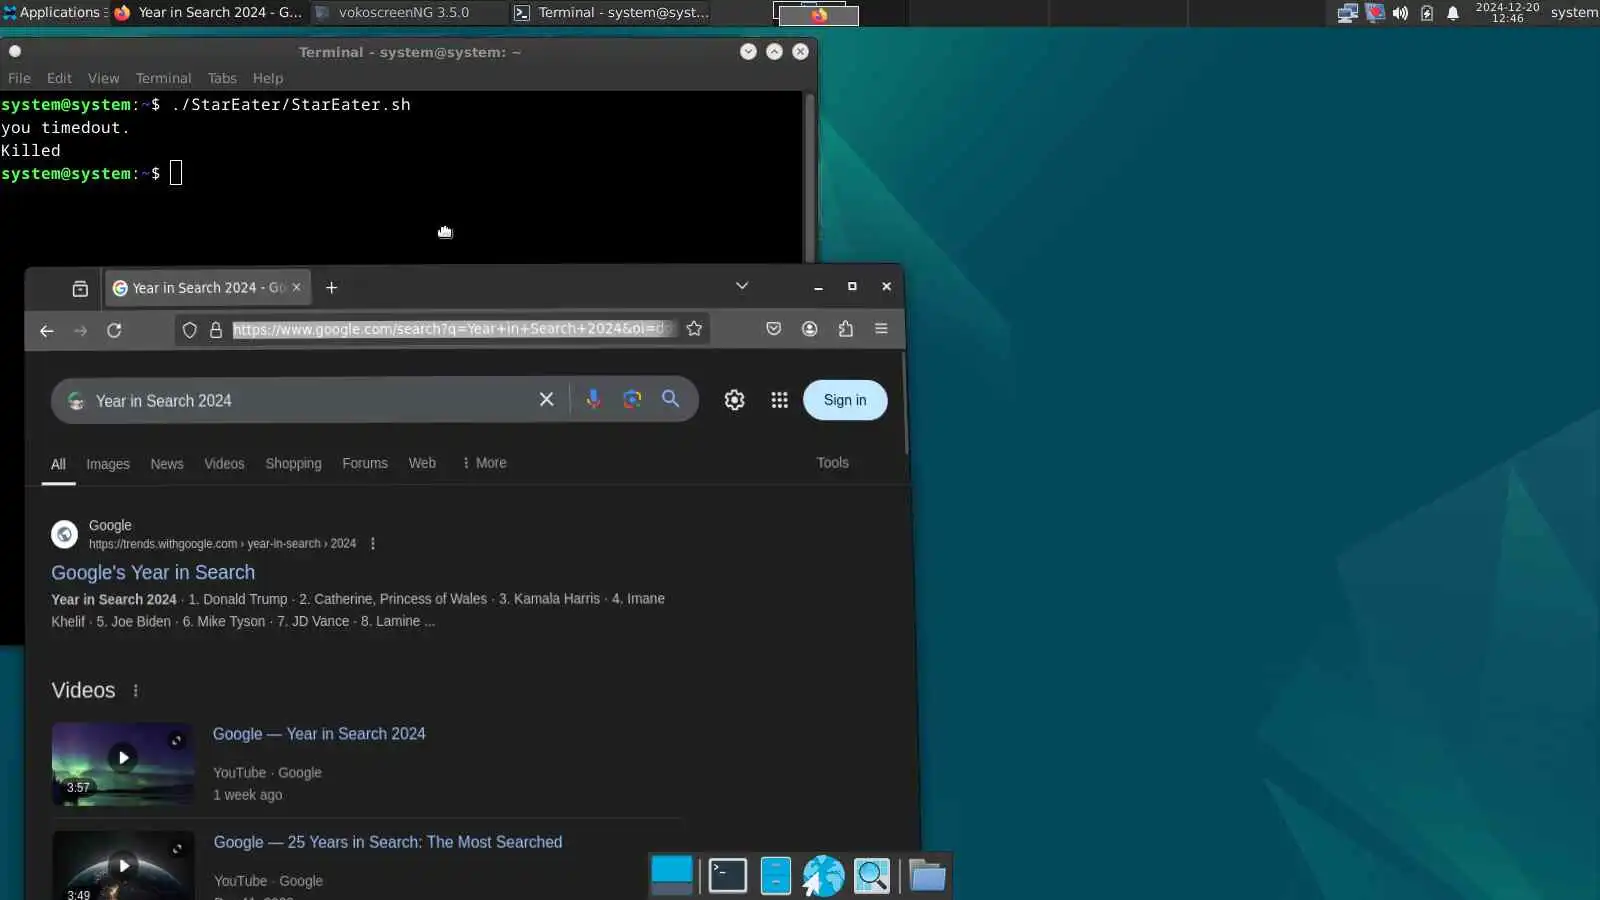Switch to the Web search tab
The height and width of the screenshot is (900, 1600).
pos(422,464)
